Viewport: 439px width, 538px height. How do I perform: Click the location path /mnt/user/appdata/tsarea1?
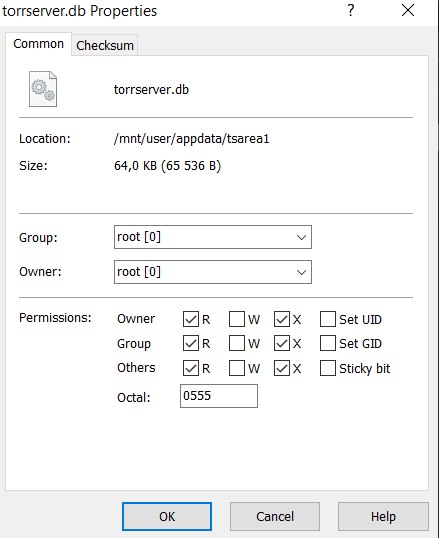tap(192, 139)
